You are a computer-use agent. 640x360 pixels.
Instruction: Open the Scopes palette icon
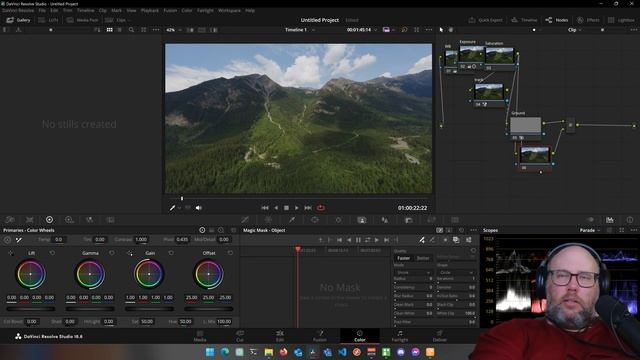pos(610,220)
